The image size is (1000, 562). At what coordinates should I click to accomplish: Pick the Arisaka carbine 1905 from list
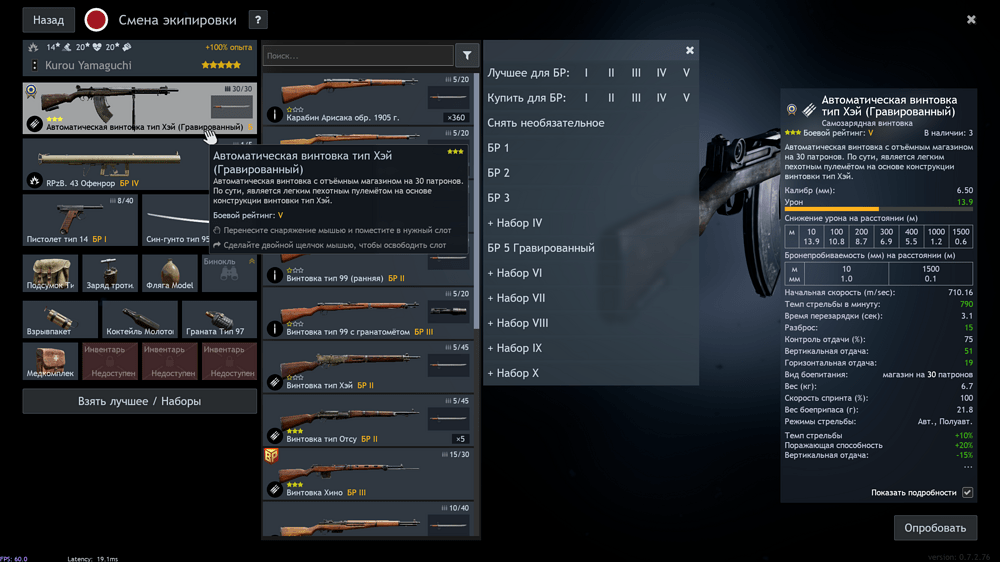(370, 102)
